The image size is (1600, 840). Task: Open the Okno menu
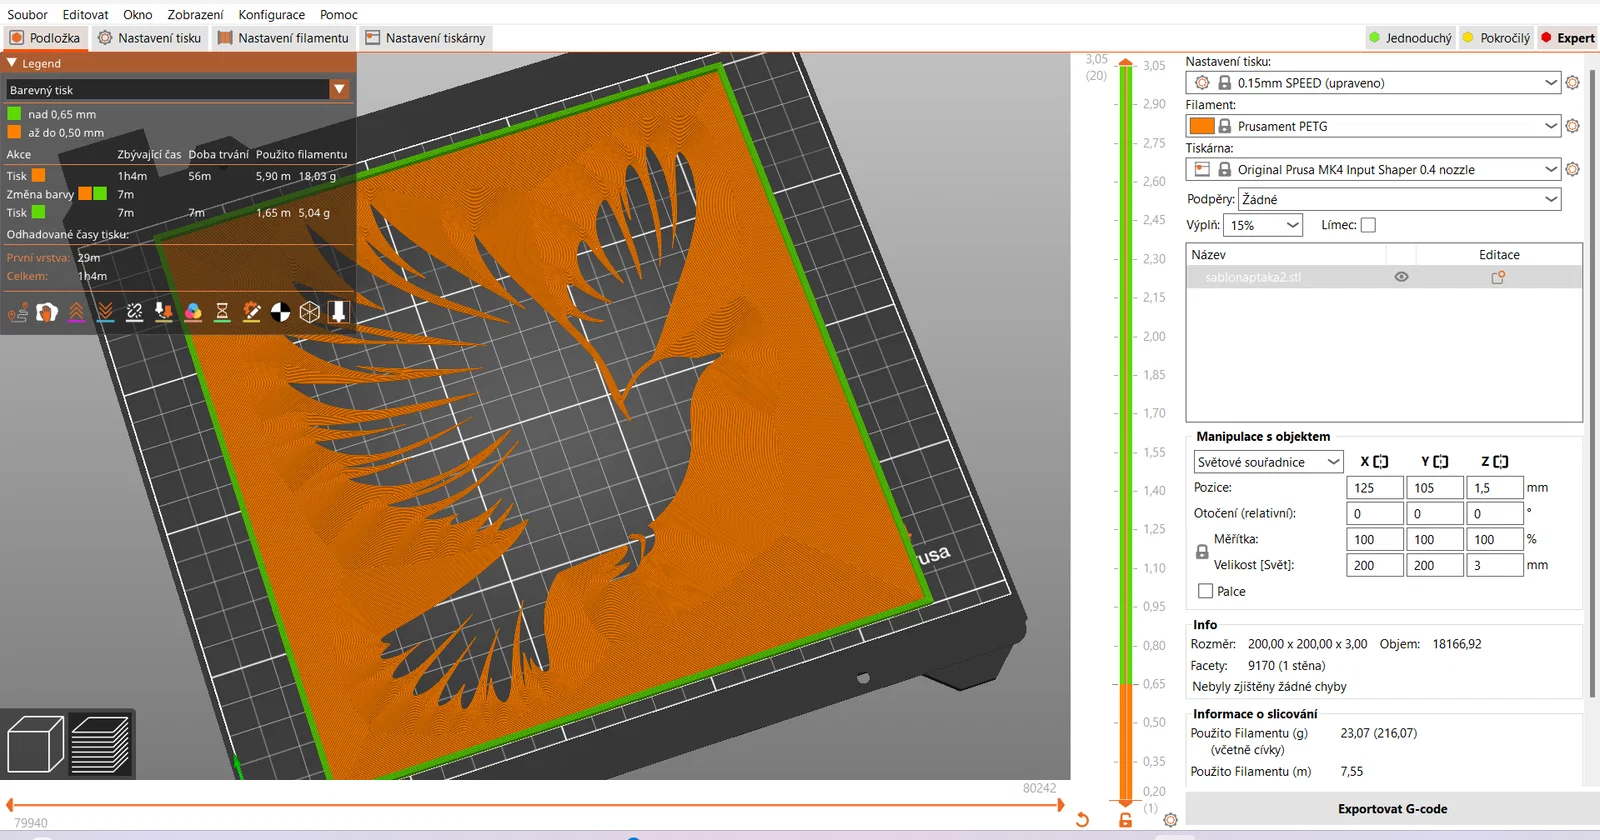(138, 14)
